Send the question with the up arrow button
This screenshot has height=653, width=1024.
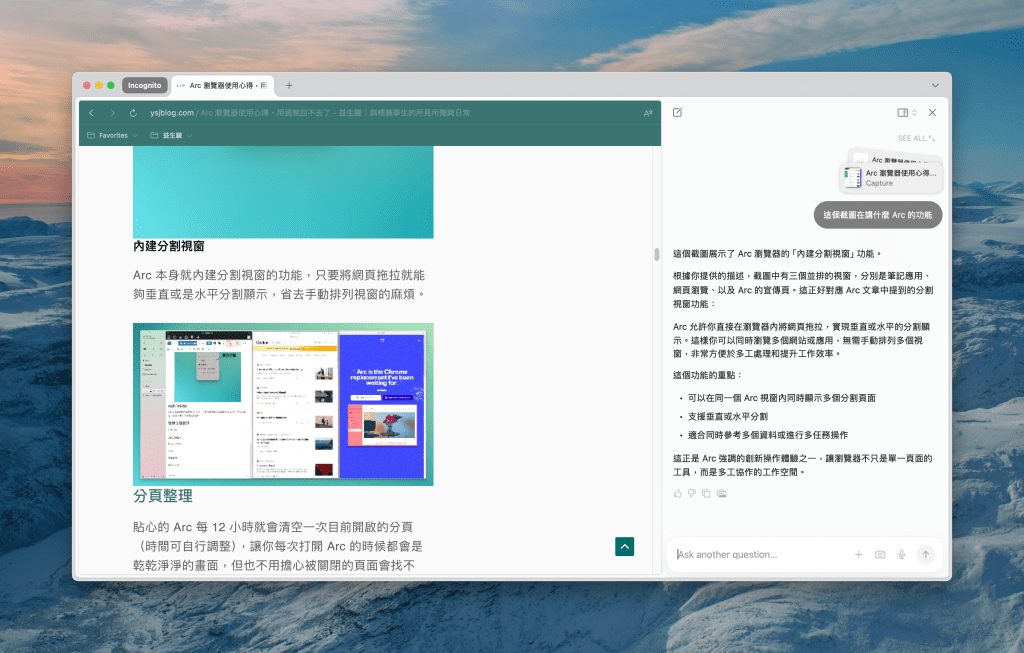(925, 554)
